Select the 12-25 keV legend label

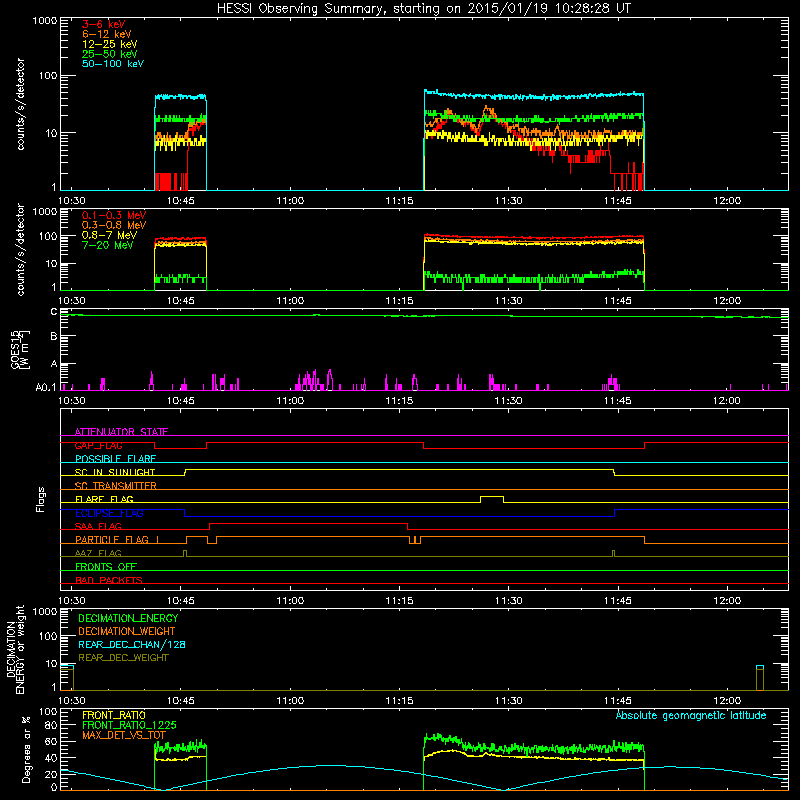click(x=110, y=44)
